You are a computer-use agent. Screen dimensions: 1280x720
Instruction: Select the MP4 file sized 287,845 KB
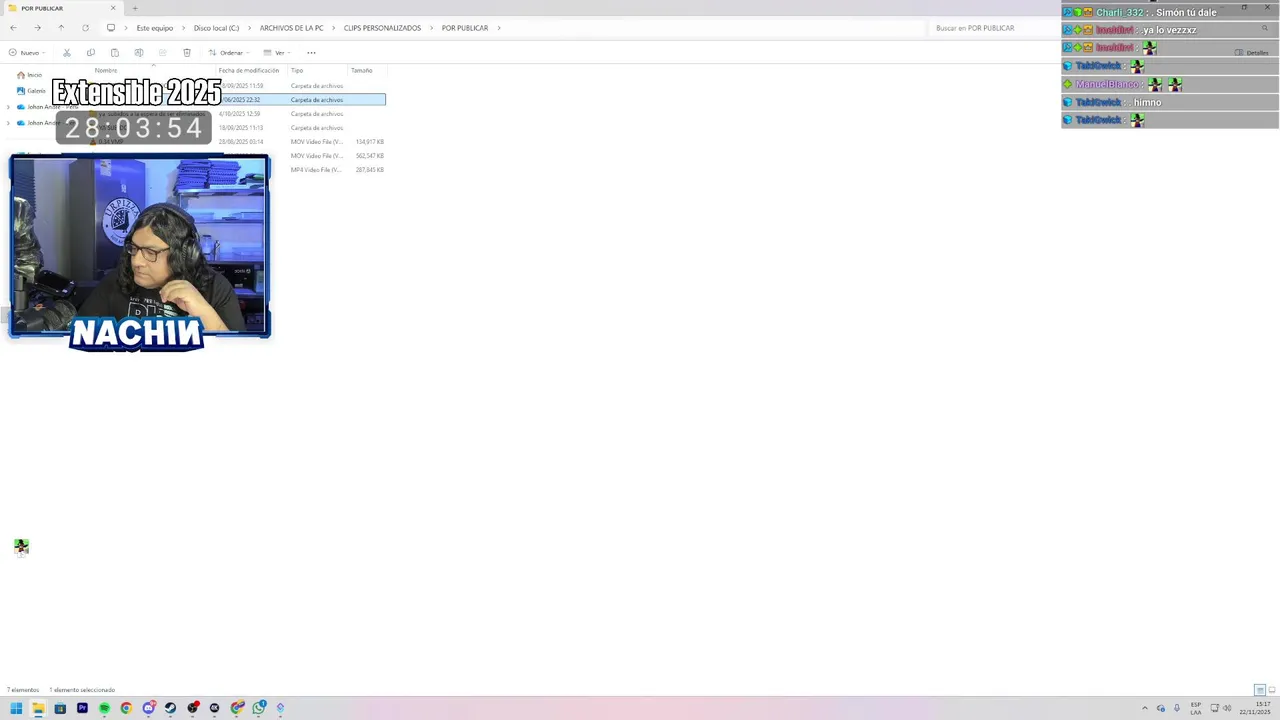(x=237, y=170)
